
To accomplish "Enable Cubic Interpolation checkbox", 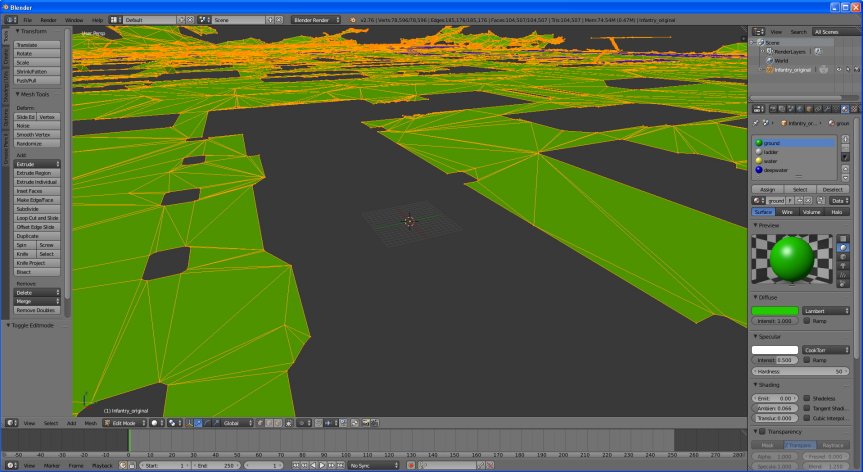I will coord(807,418).
